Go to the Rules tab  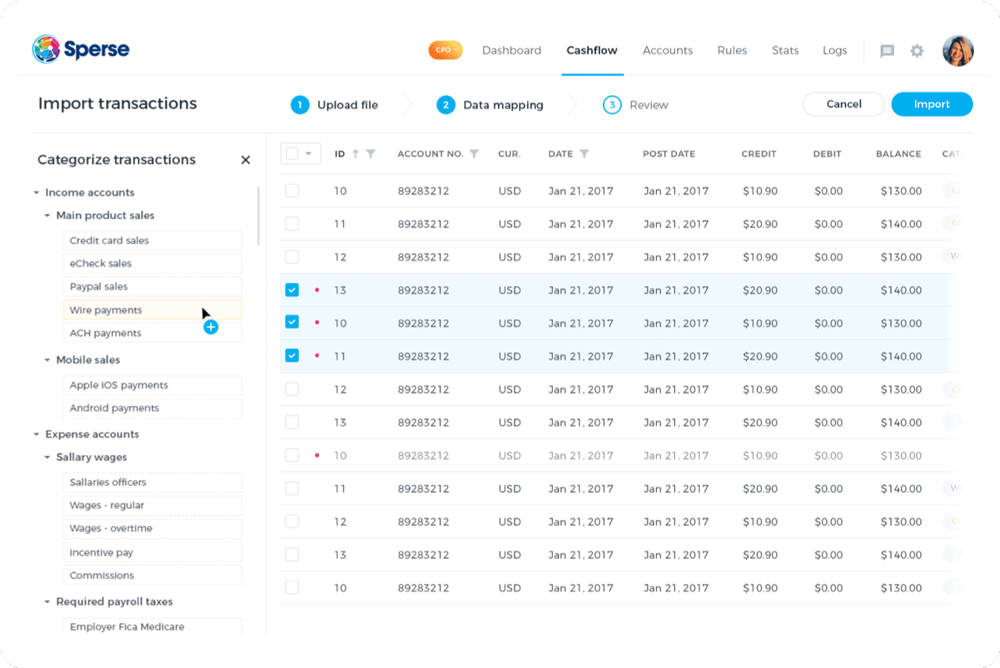pos(732,51)
